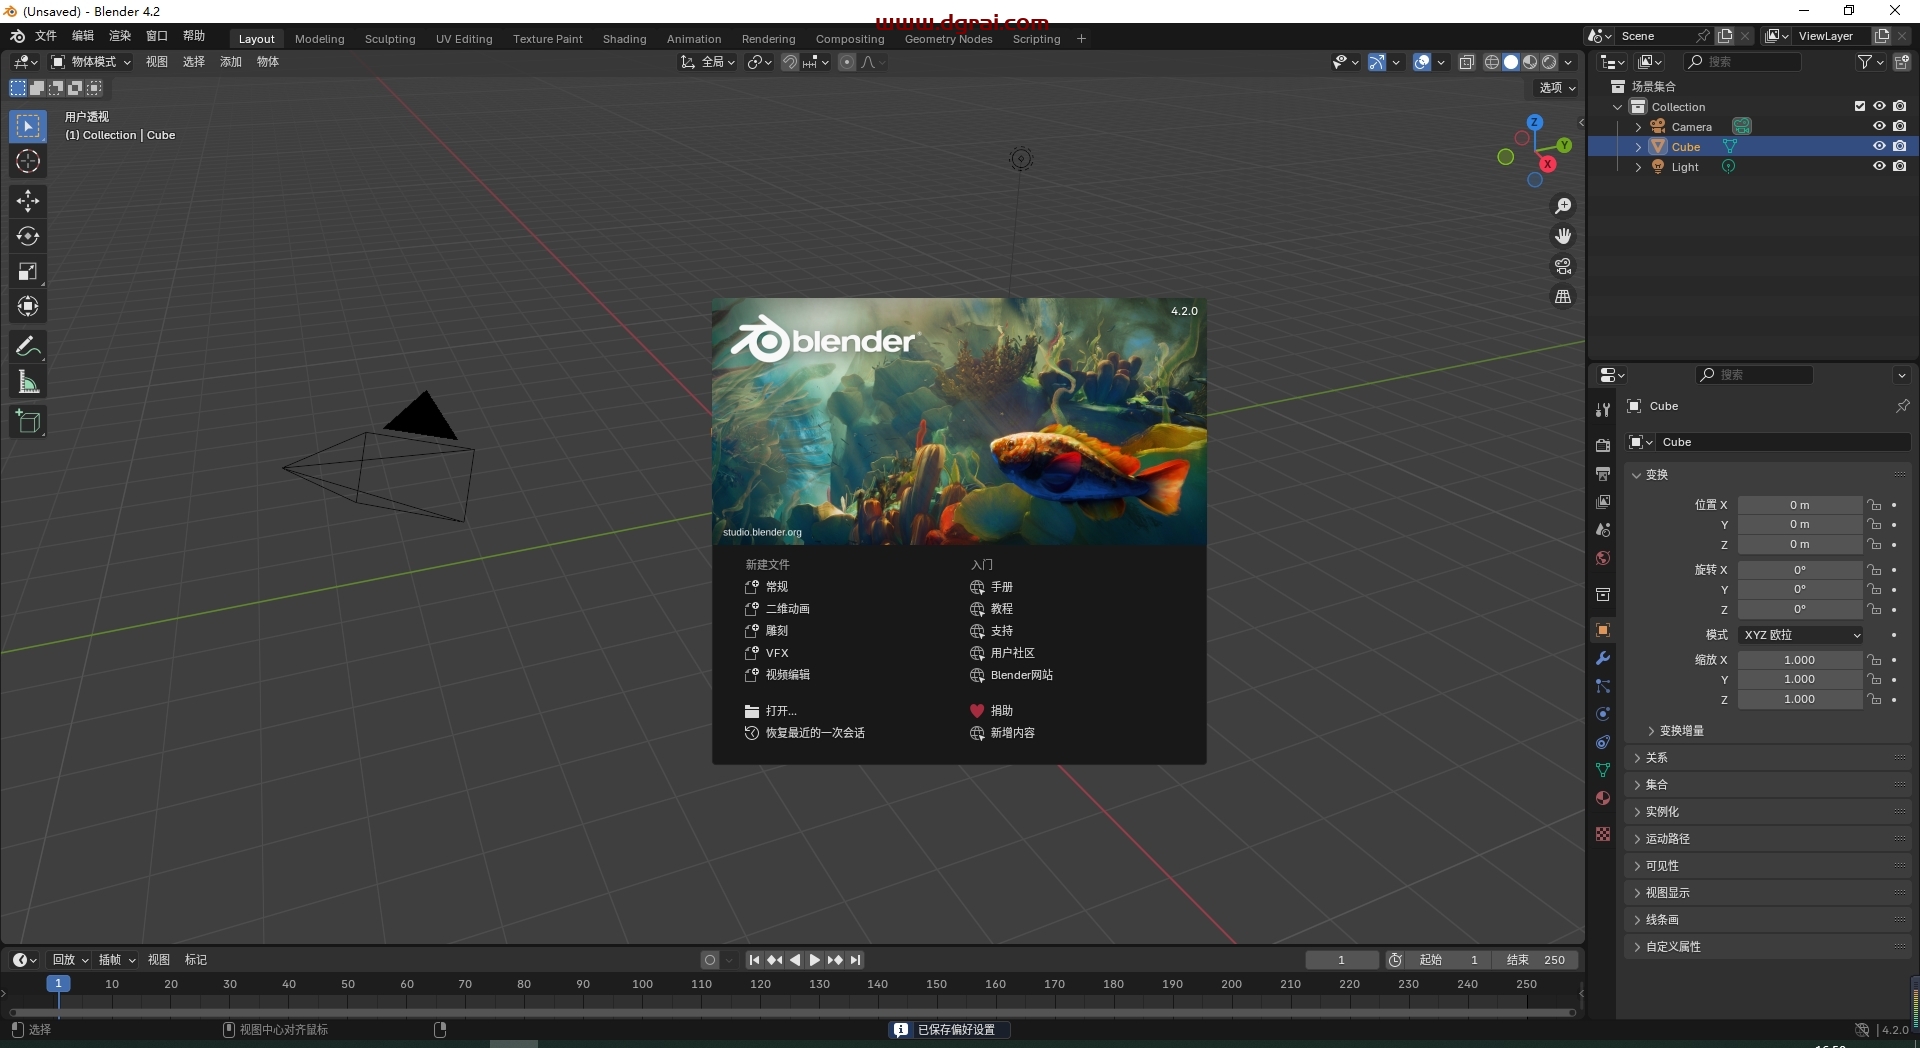
Task: Open the 全局 orientation dropdown
Action: tap(709, 62)
